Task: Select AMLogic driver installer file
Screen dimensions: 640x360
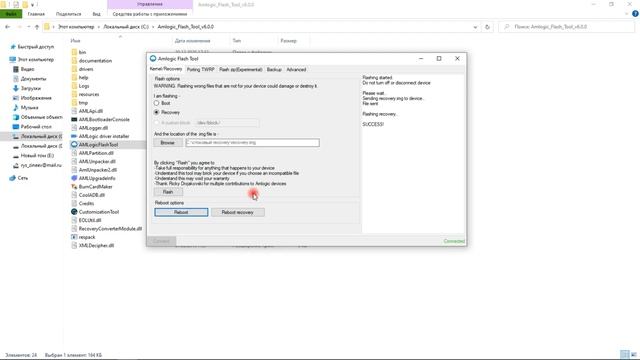Action: click(104, 136)
